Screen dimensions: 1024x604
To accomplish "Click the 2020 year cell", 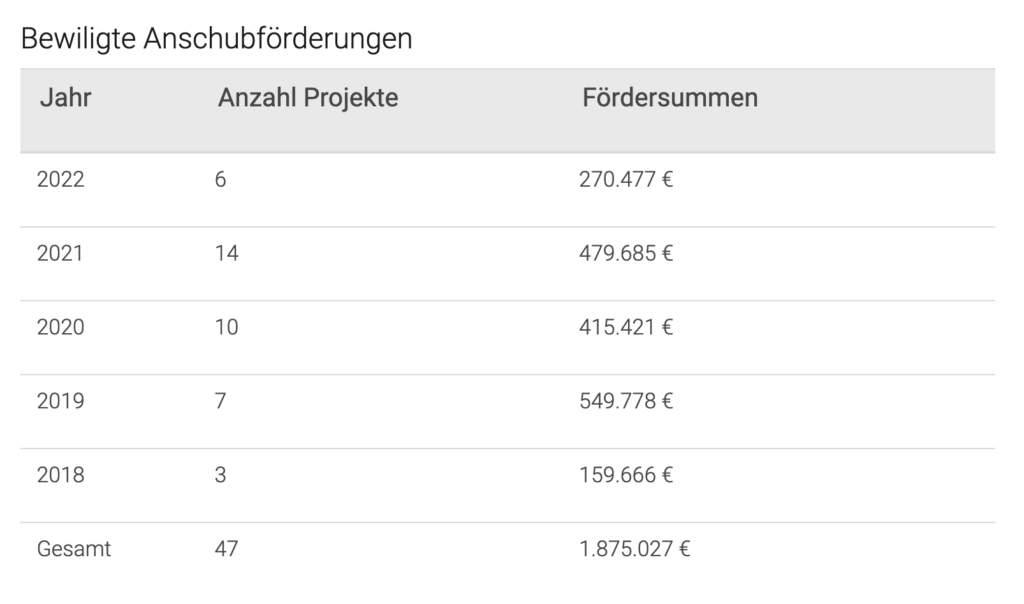I will point(61,328).
